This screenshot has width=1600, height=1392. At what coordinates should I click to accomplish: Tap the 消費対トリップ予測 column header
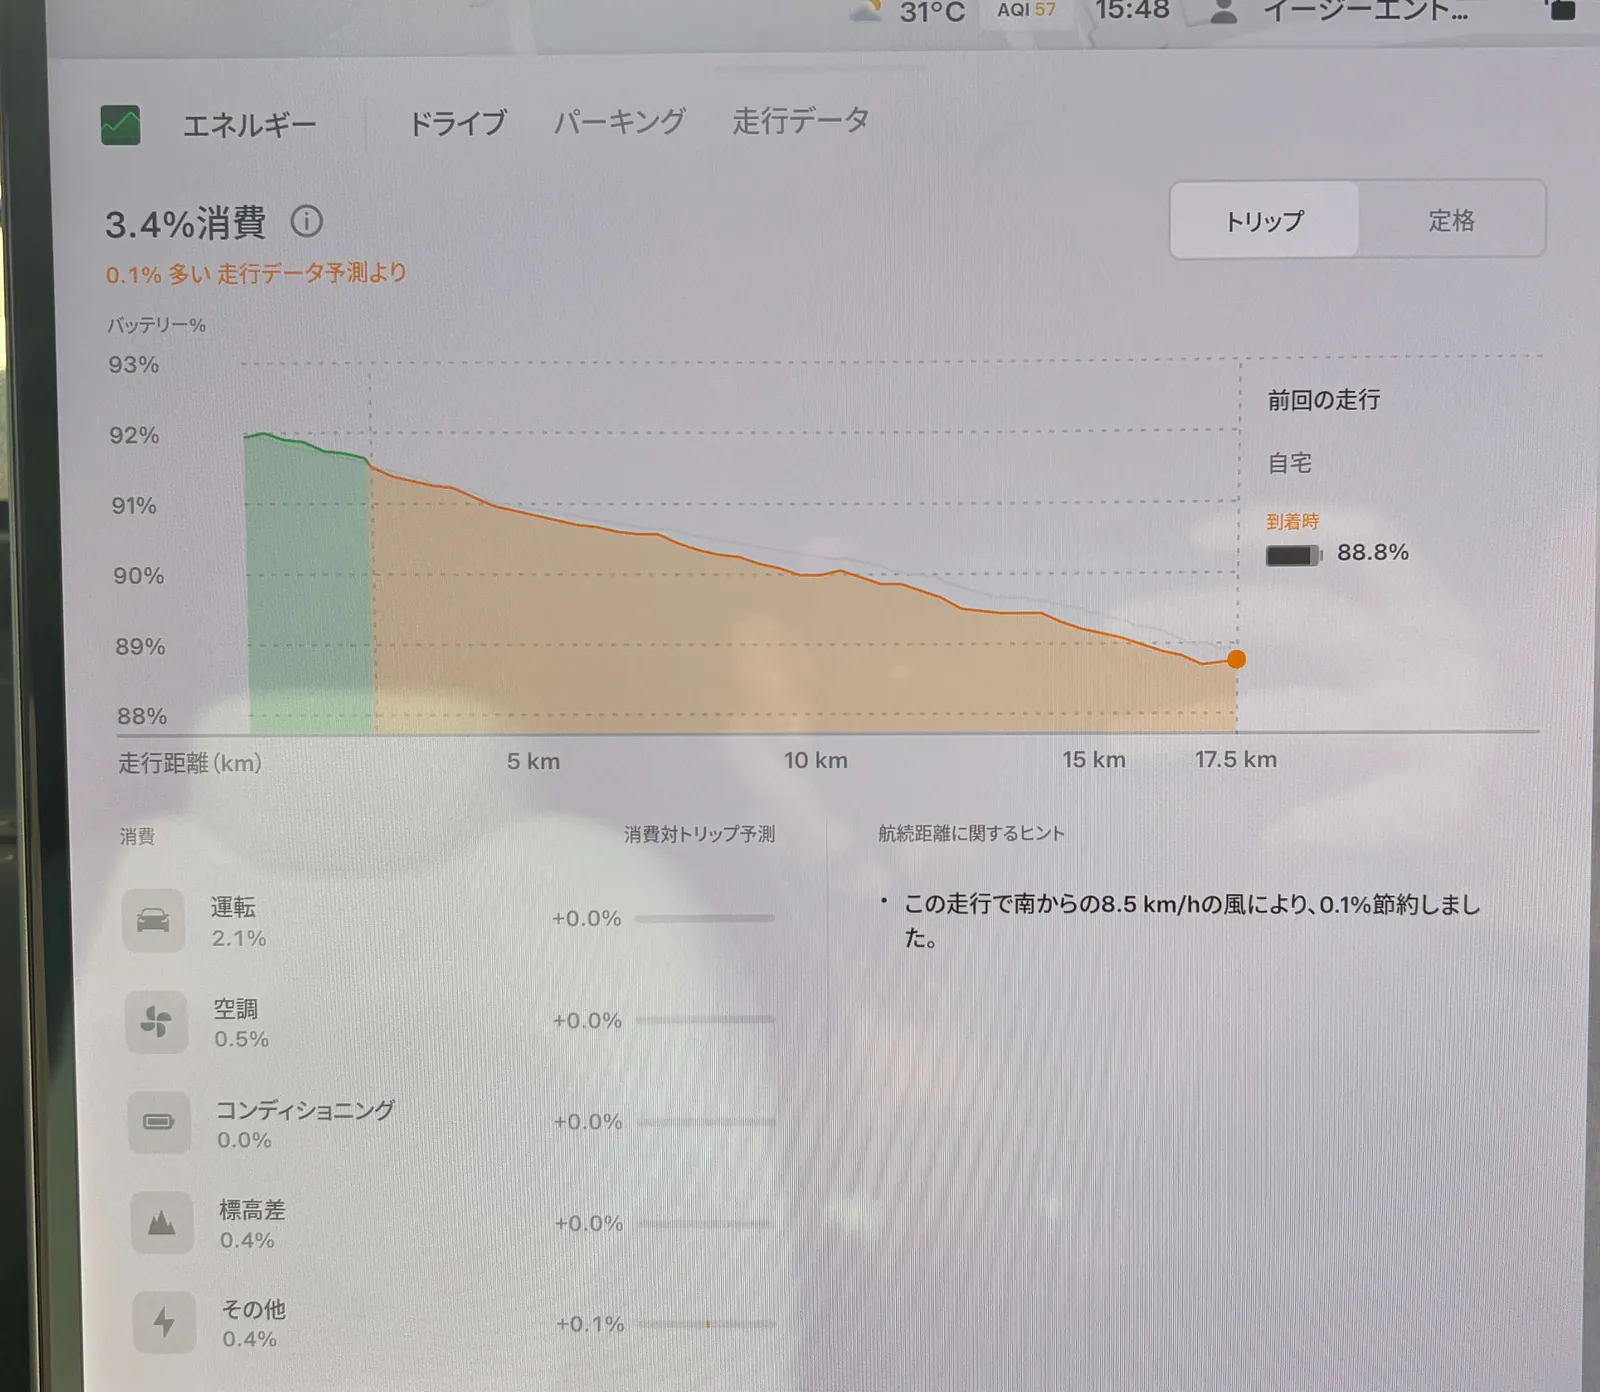(699, 834)
